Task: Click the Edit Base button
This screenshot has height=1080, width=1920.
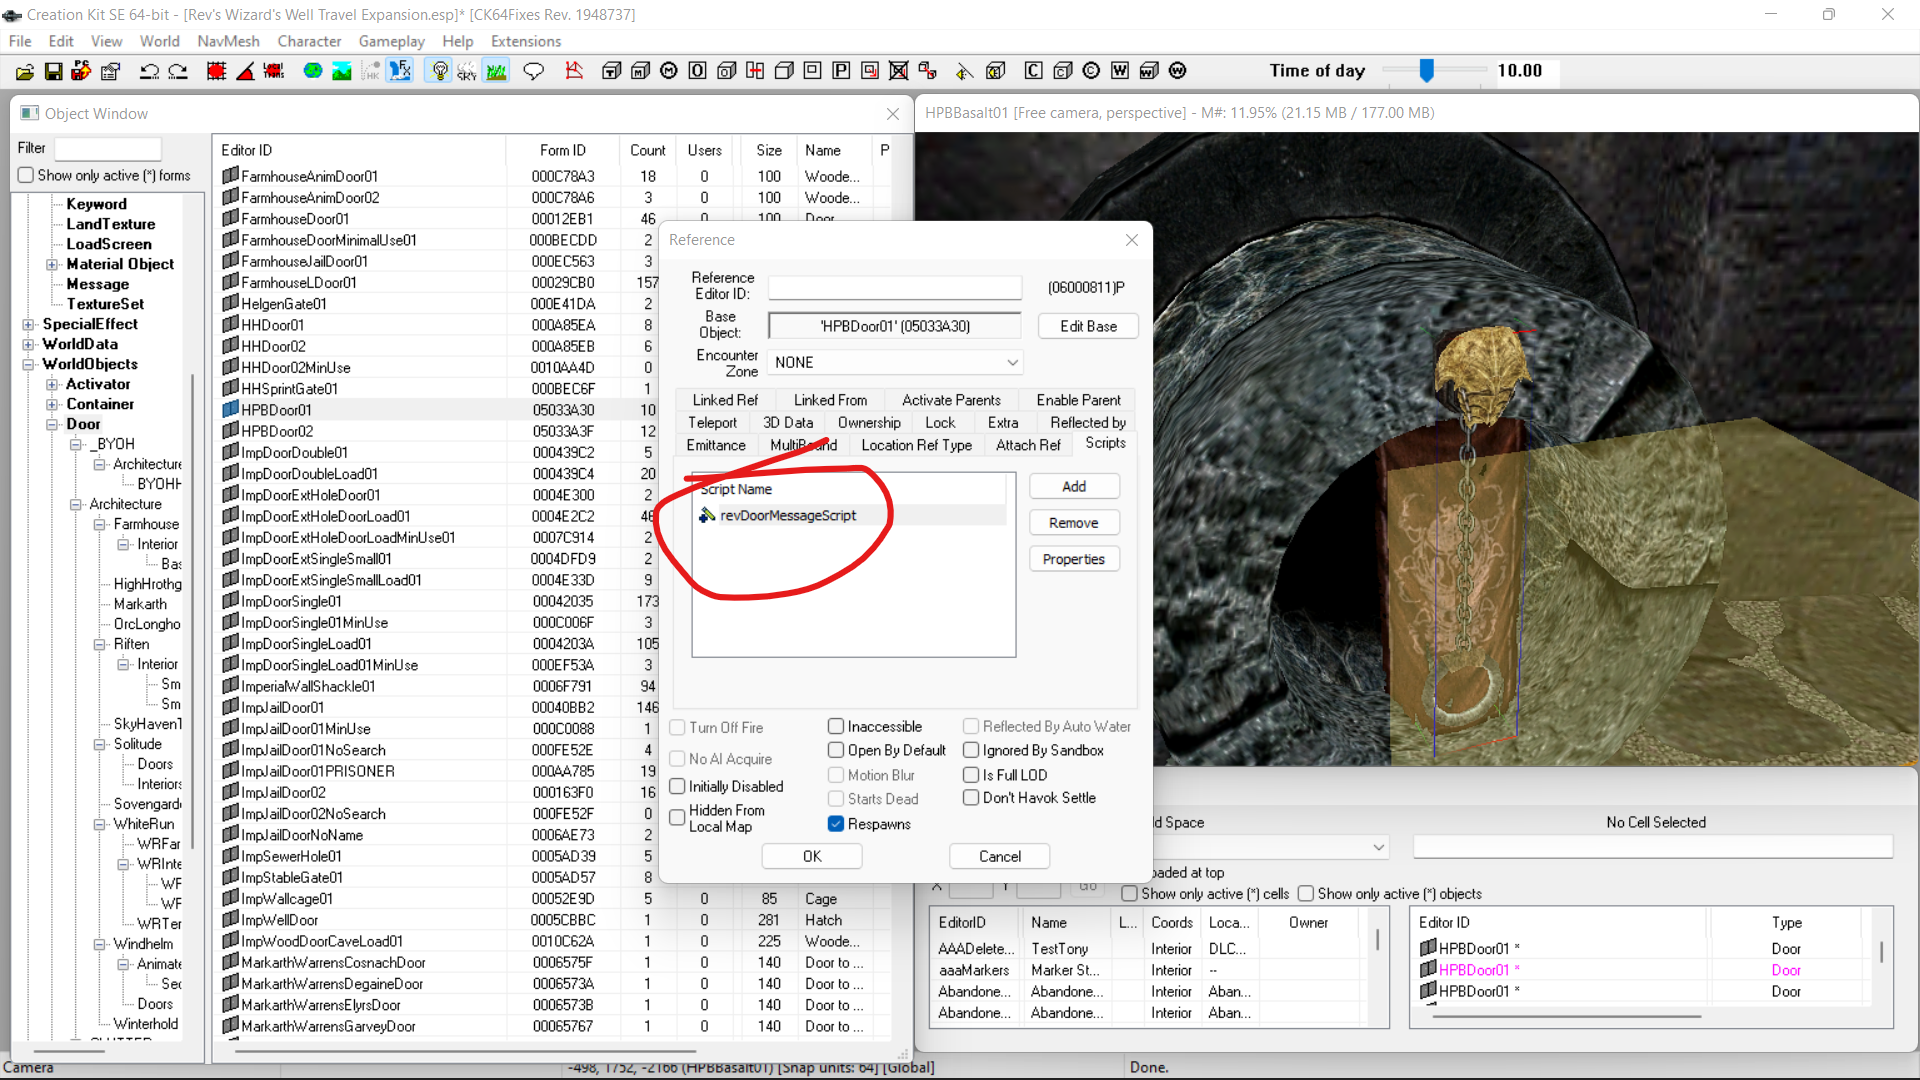Action: [1088, 326]
